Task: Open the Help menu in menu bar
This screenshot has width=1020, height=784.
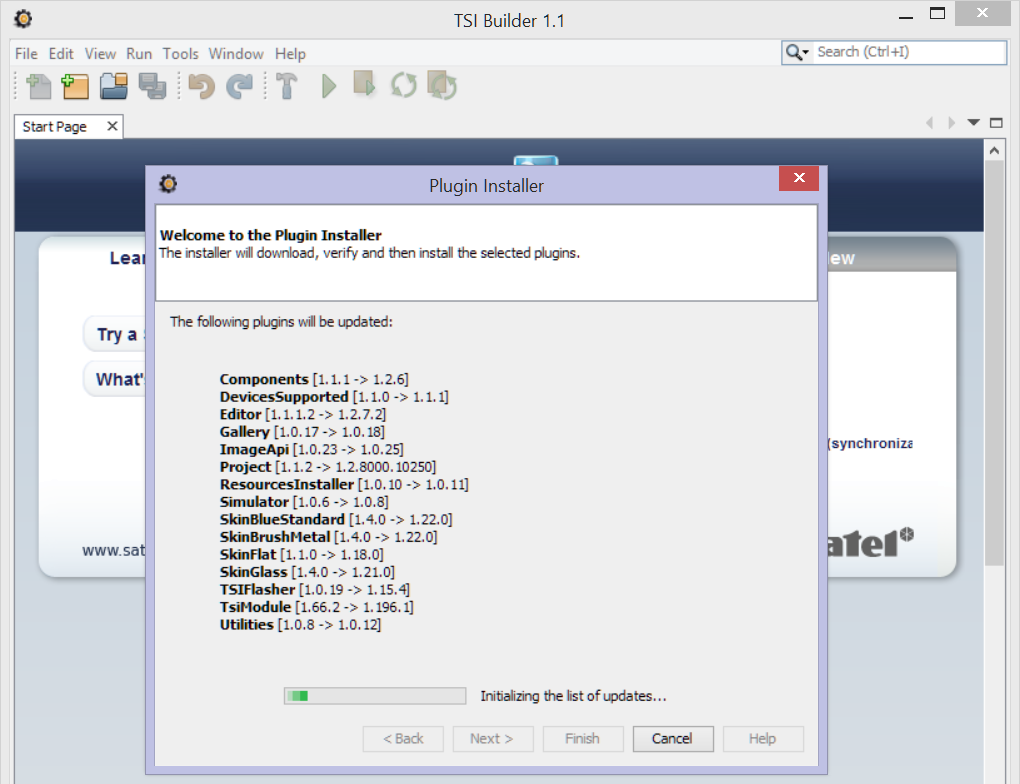Action: pos(290,54)
